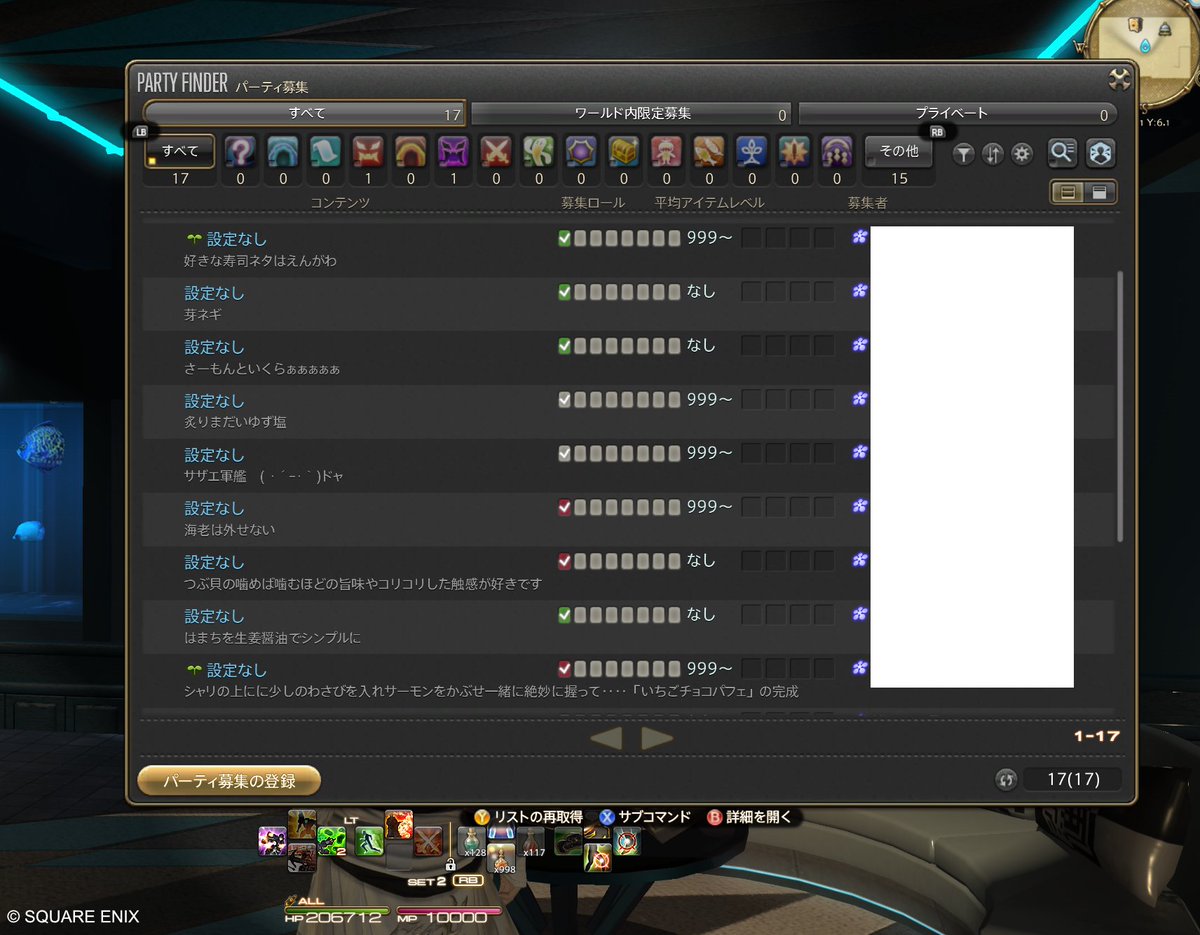Screen dimensions: 1200x935
Task: Select the はまちを生姜醤油でシンプルに listing
Action: pyautogui.click(x=627, y=627)
